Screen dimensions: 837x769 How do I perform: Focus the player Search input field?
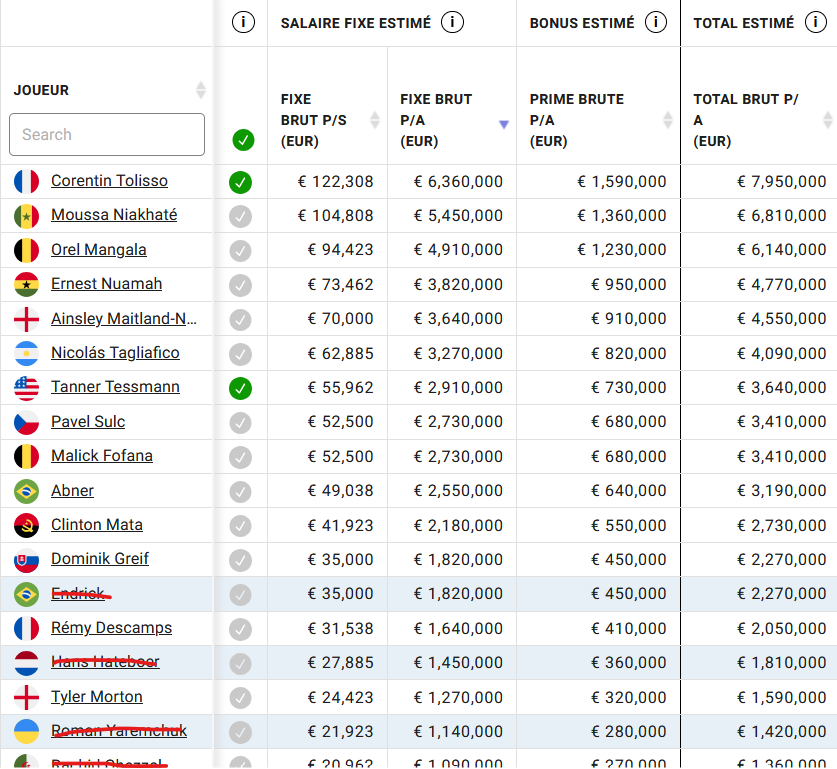pos(107,134)
